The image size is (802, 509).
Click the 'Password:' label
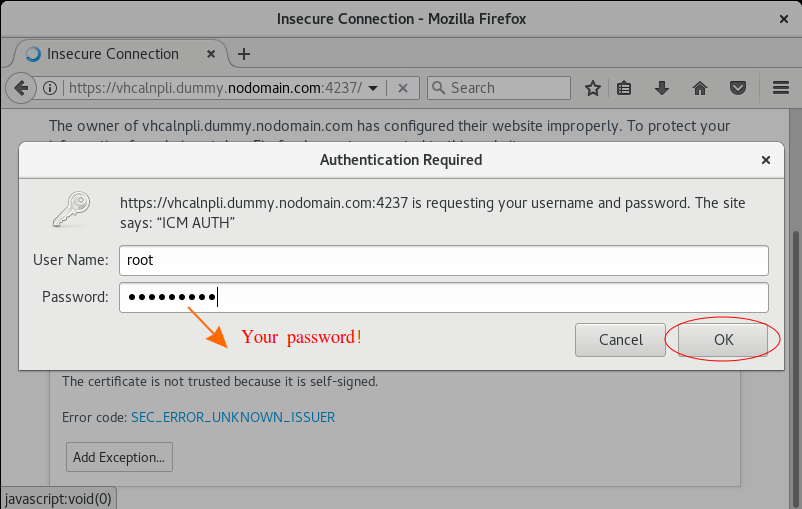coord(75,297)
